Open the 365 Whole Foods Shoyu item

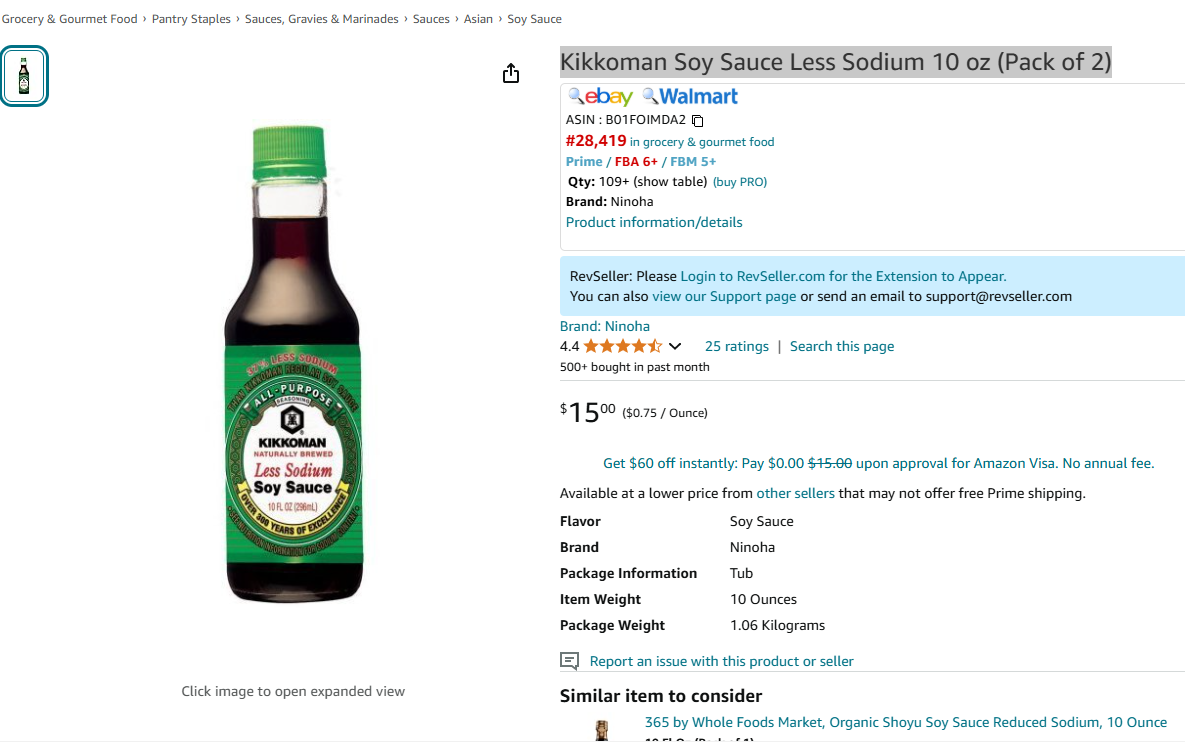coord(905,722)
